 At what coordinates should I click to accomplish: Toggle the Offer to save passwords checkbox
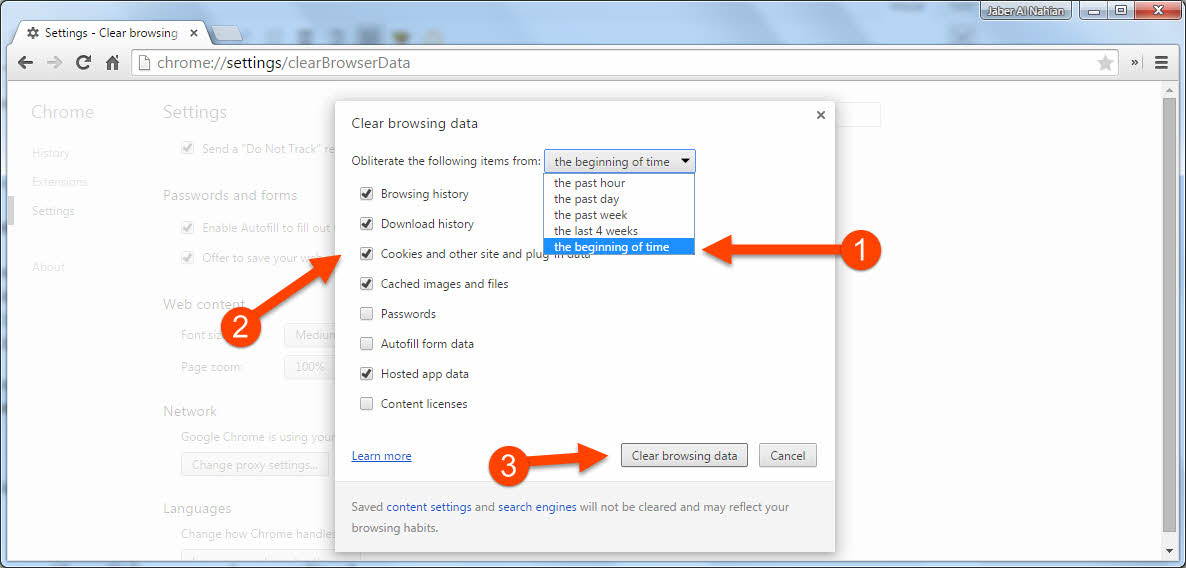188,257
